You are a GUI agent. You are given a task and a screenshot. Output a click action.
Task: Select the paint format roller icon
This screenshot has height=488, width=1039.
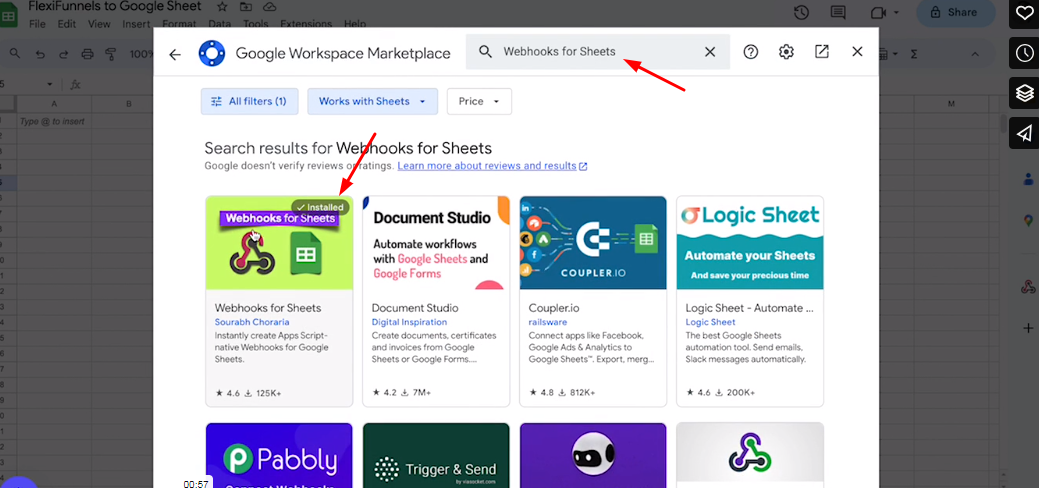[x=111, y=54]
